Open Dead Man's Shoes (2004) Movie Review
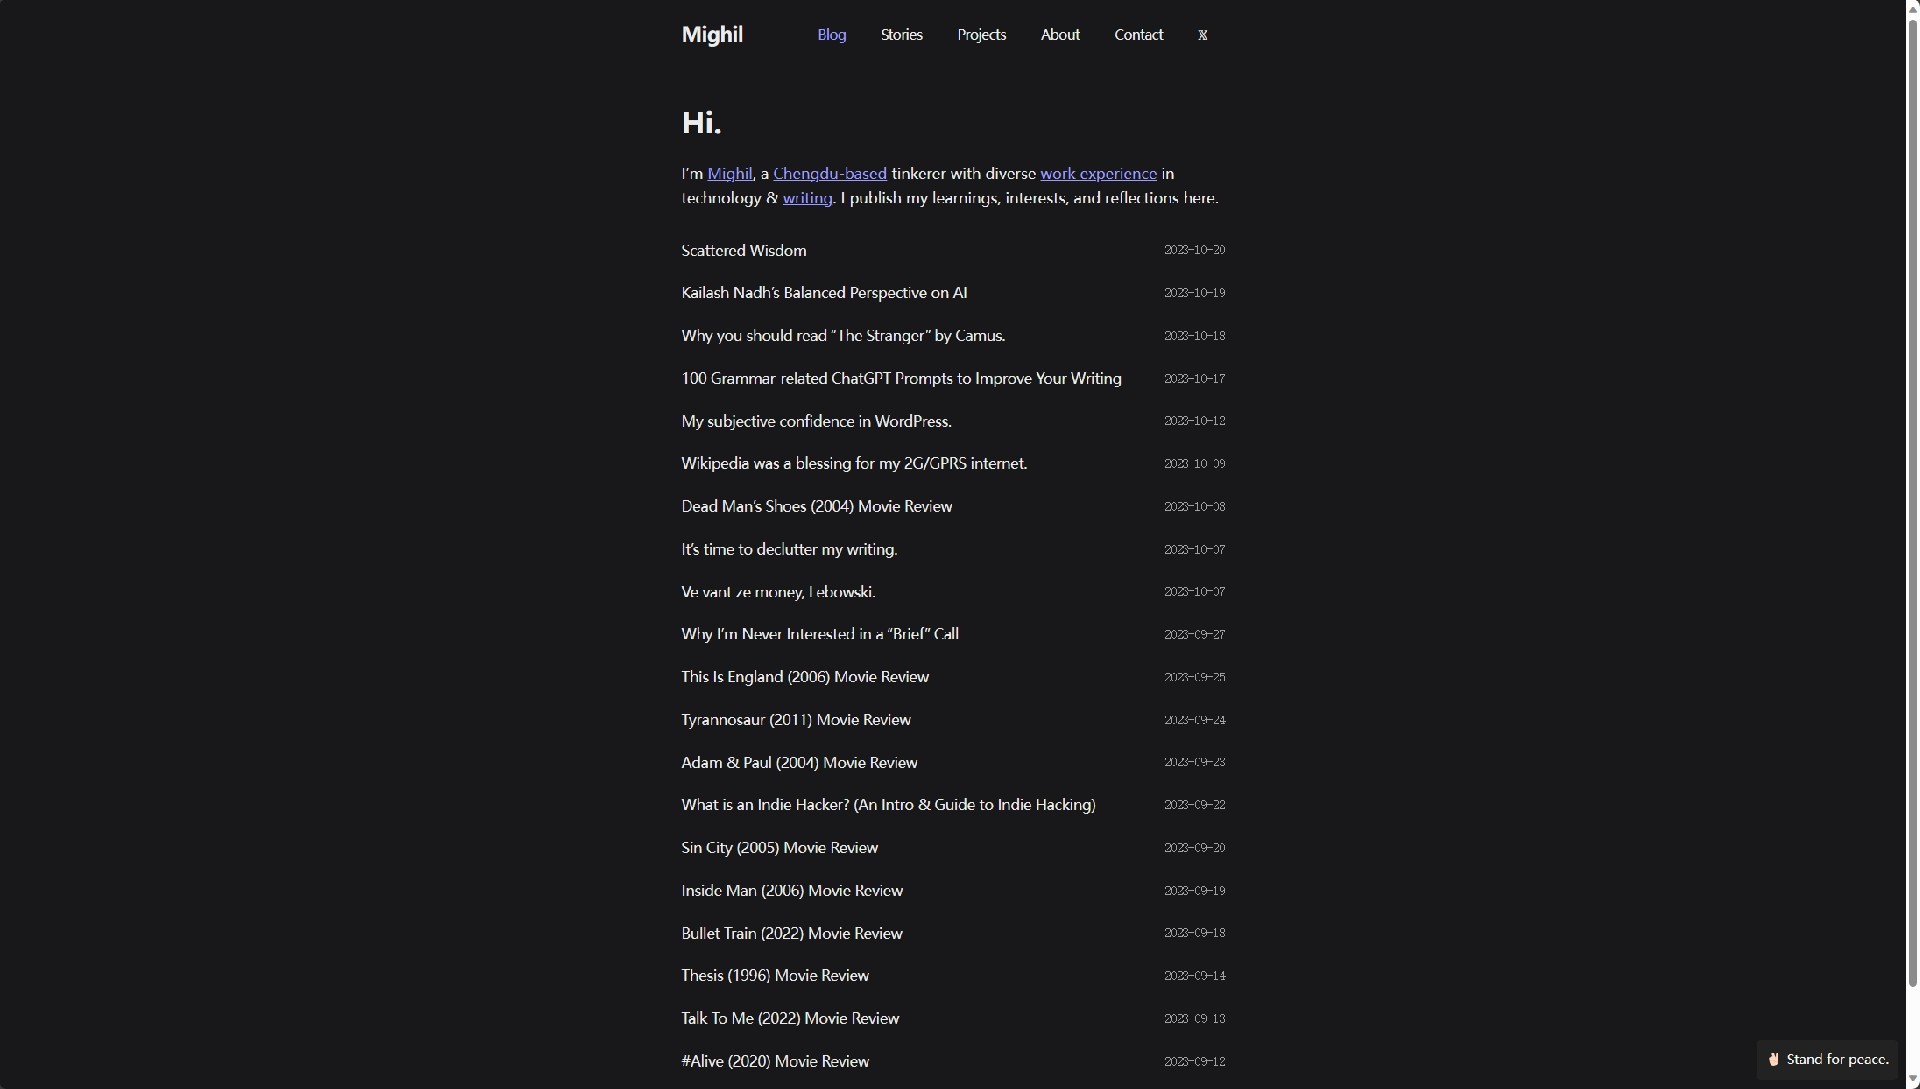This screenshot has width=1920, height=1089. pyautogui.click(x=816, y=506)
